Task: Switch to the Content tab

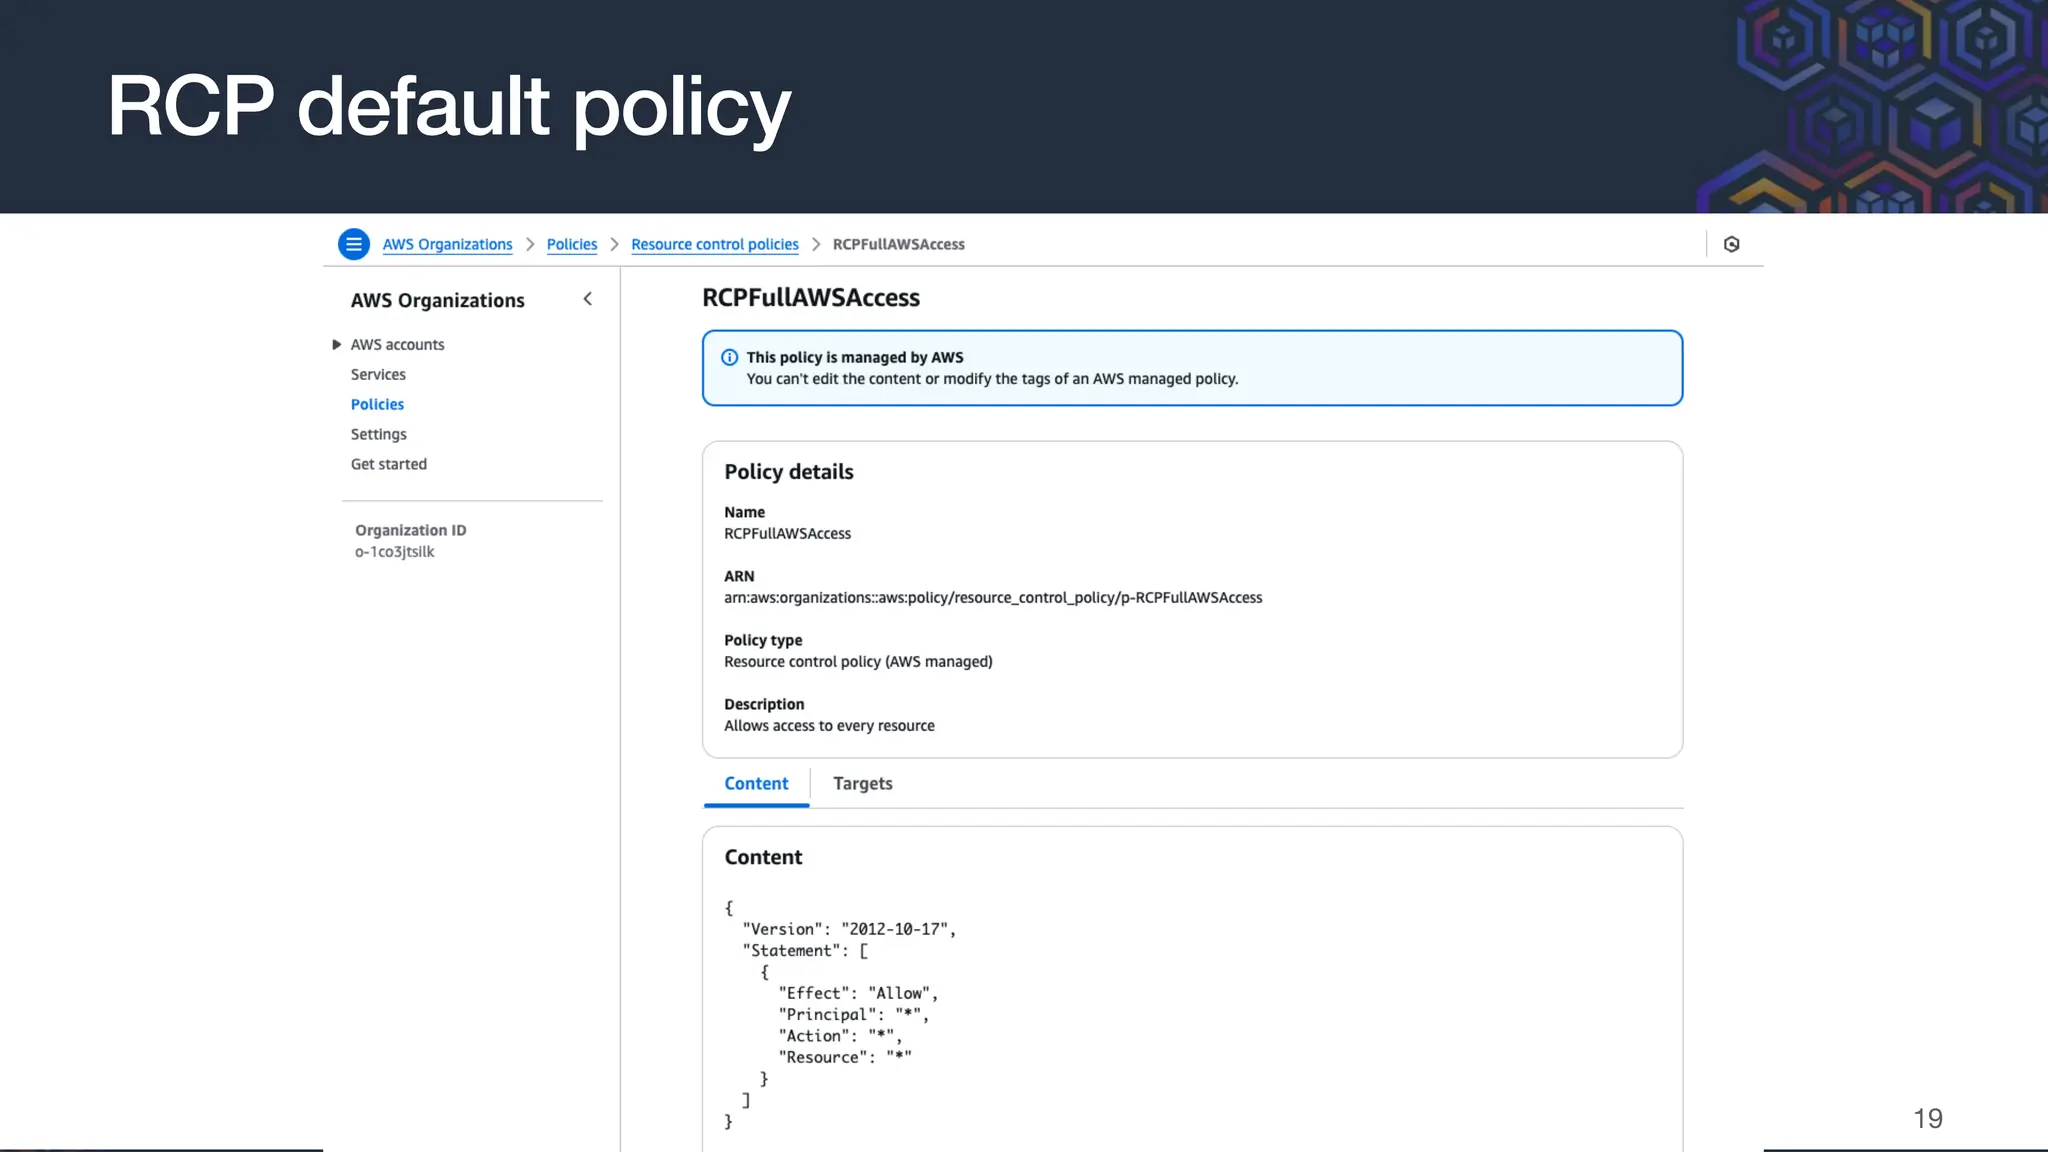Action: click(756, 783)
